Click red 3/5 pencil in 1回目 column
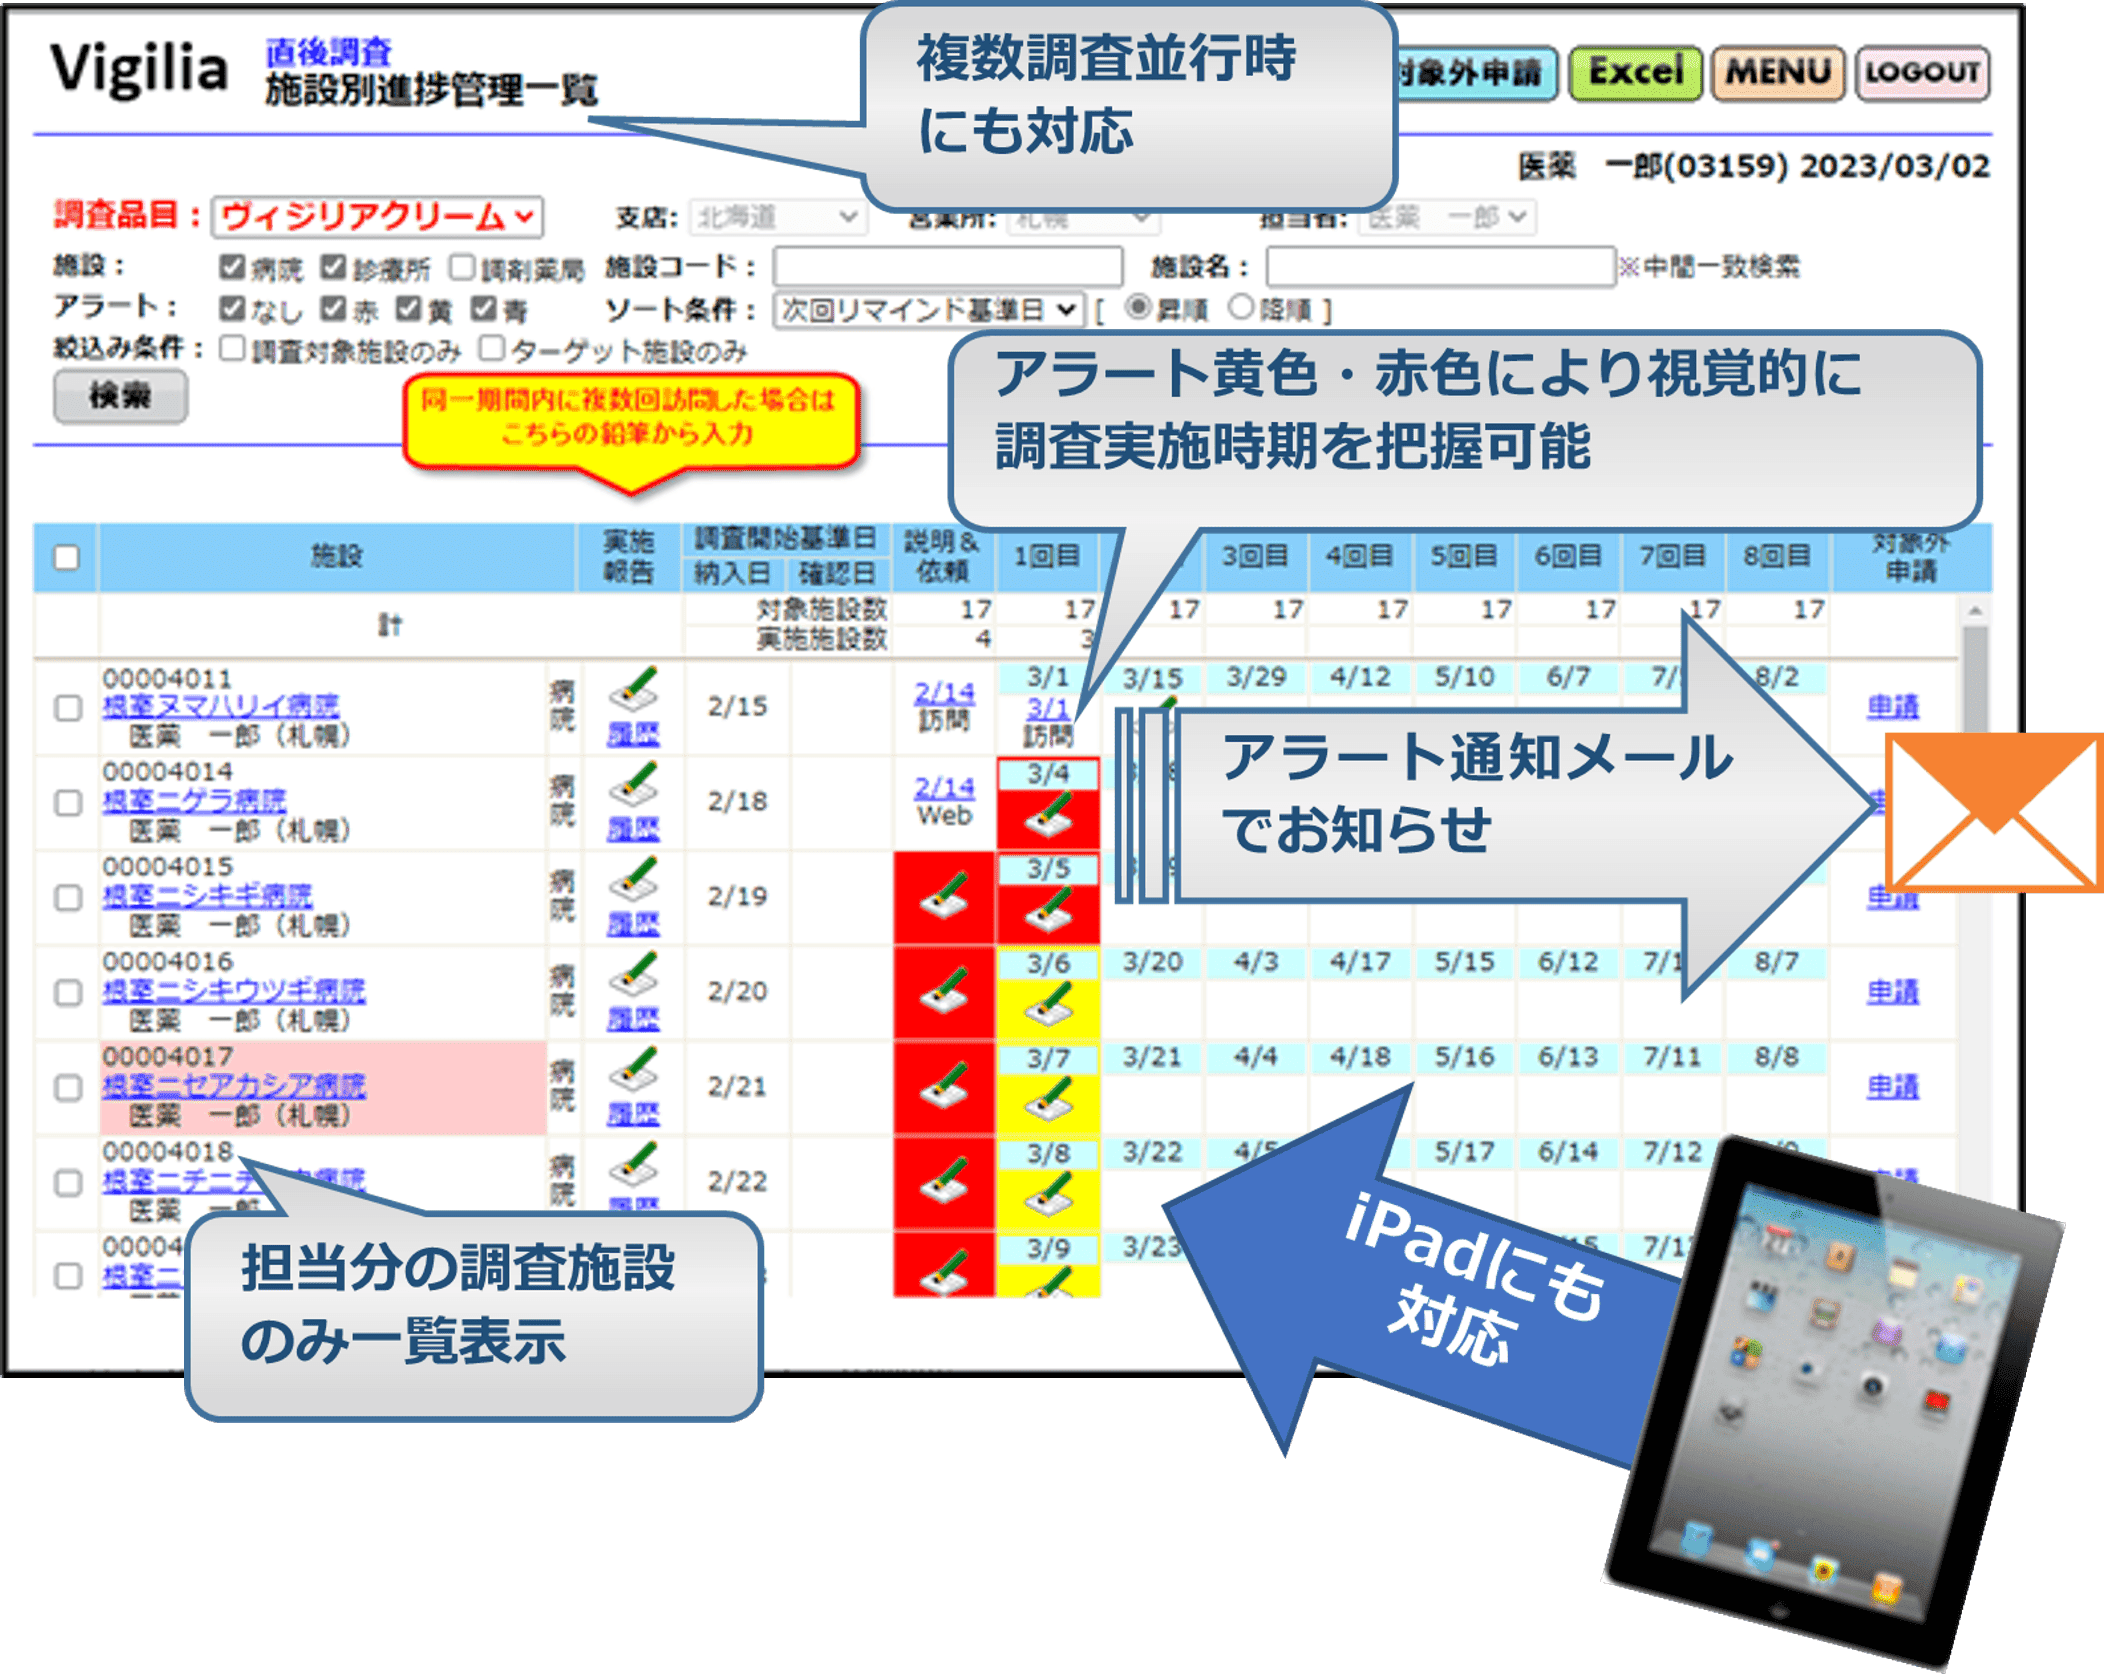Image resolution: width=2104 pixels, height=1675 pixels. click(x=1048, y=912)
